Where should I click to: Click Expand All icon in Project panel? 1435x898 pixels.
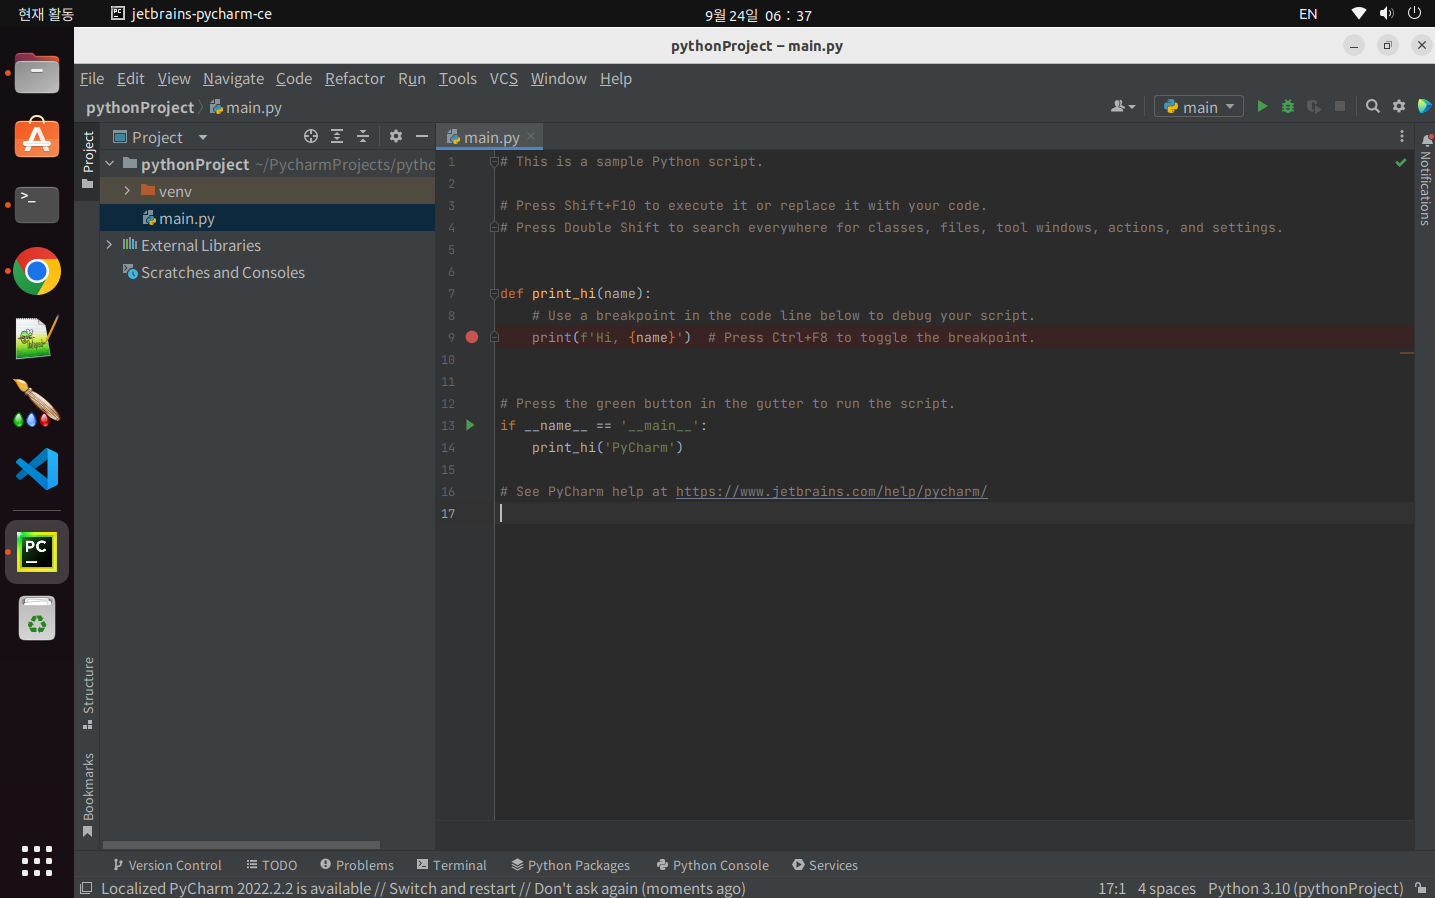[337, 136]
